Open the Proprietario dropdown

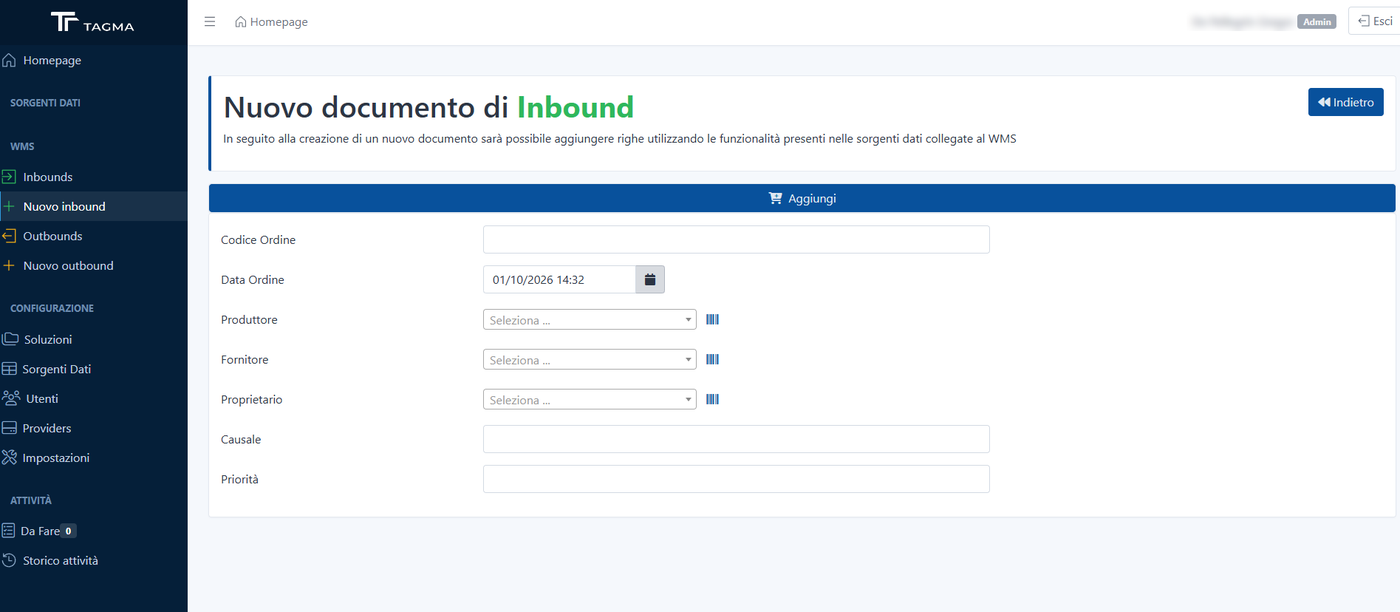tap(590, 400)
